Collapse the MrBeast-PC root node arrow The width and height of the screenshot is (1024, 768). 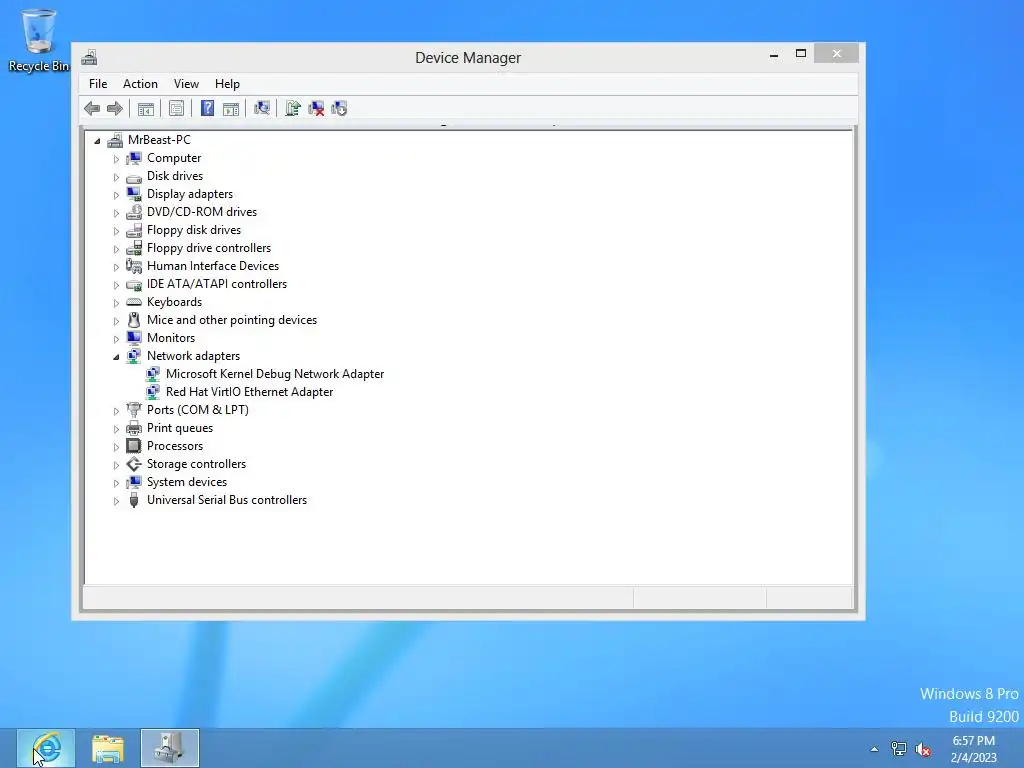[x=97, y=140]
